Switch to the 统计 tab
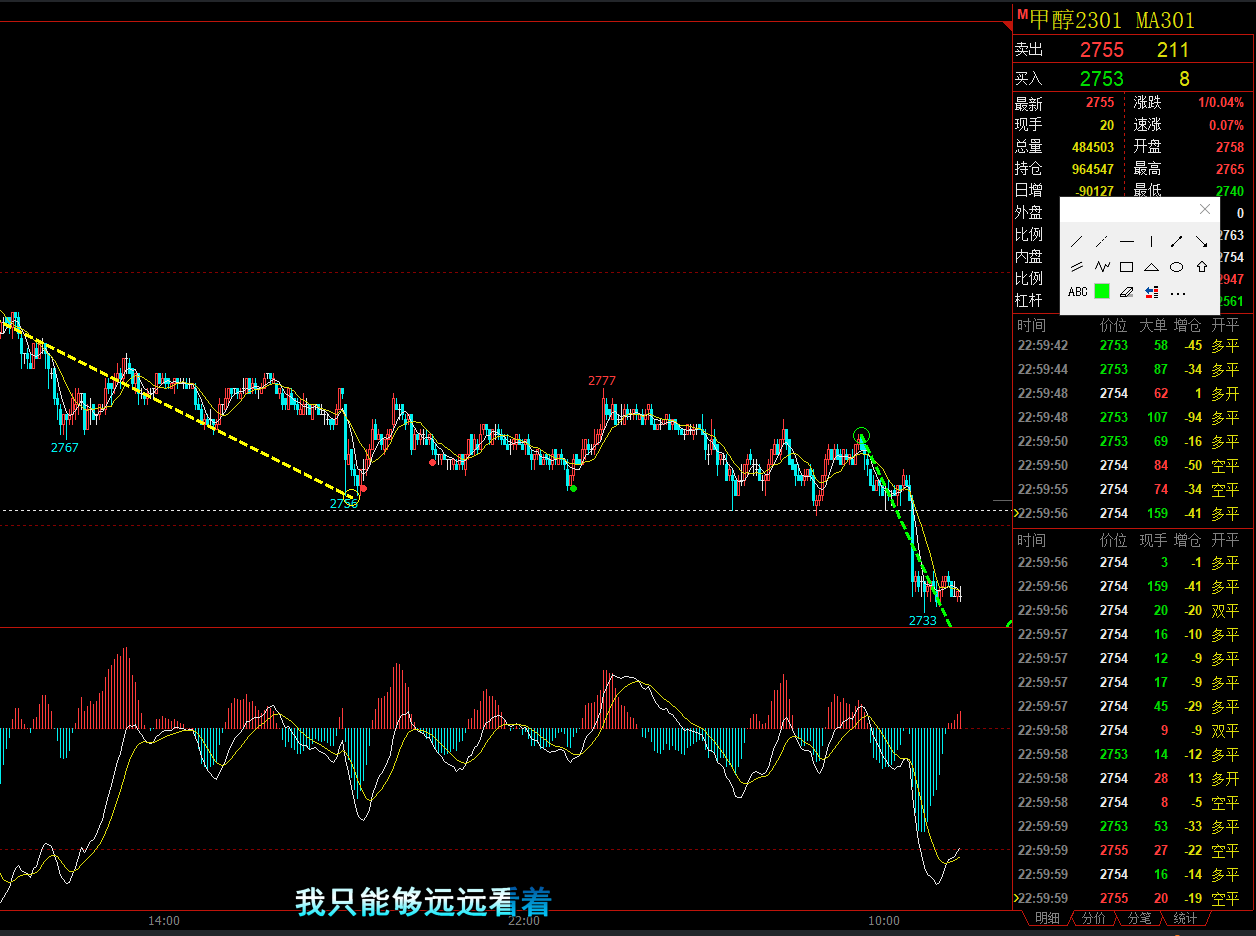The height and width of the screenshot is (936, 1256). click(x=1186, y=918)
